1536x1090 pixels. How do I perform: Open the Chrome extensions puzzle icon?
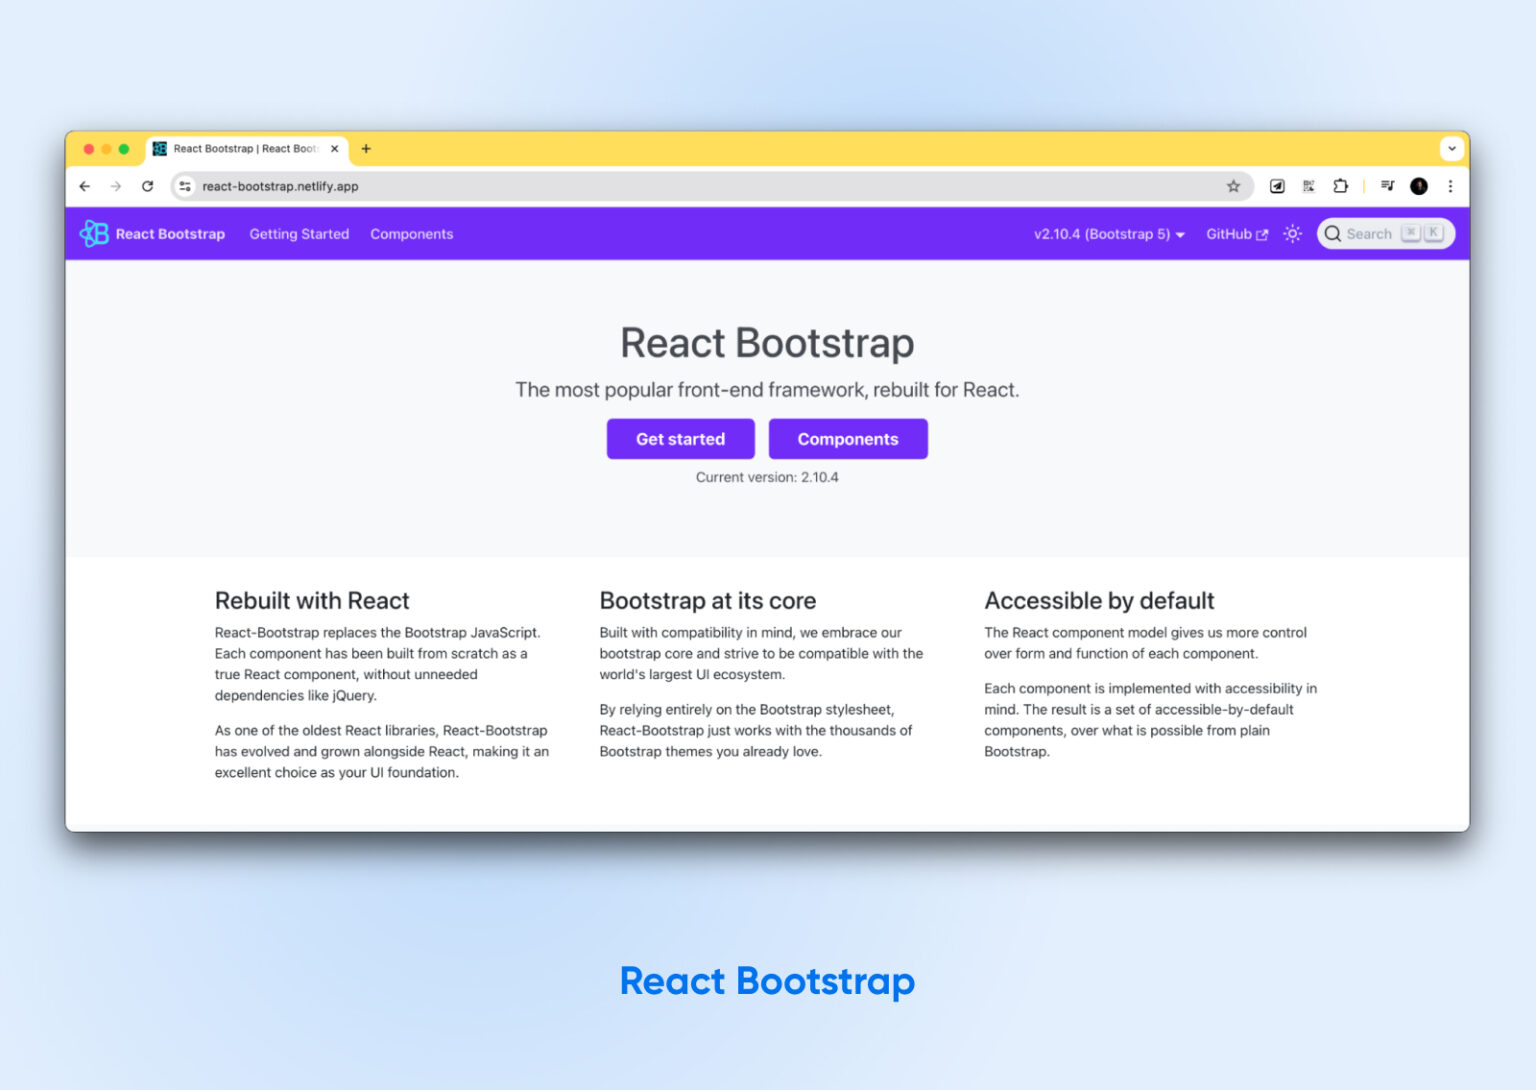(1340, 186)
